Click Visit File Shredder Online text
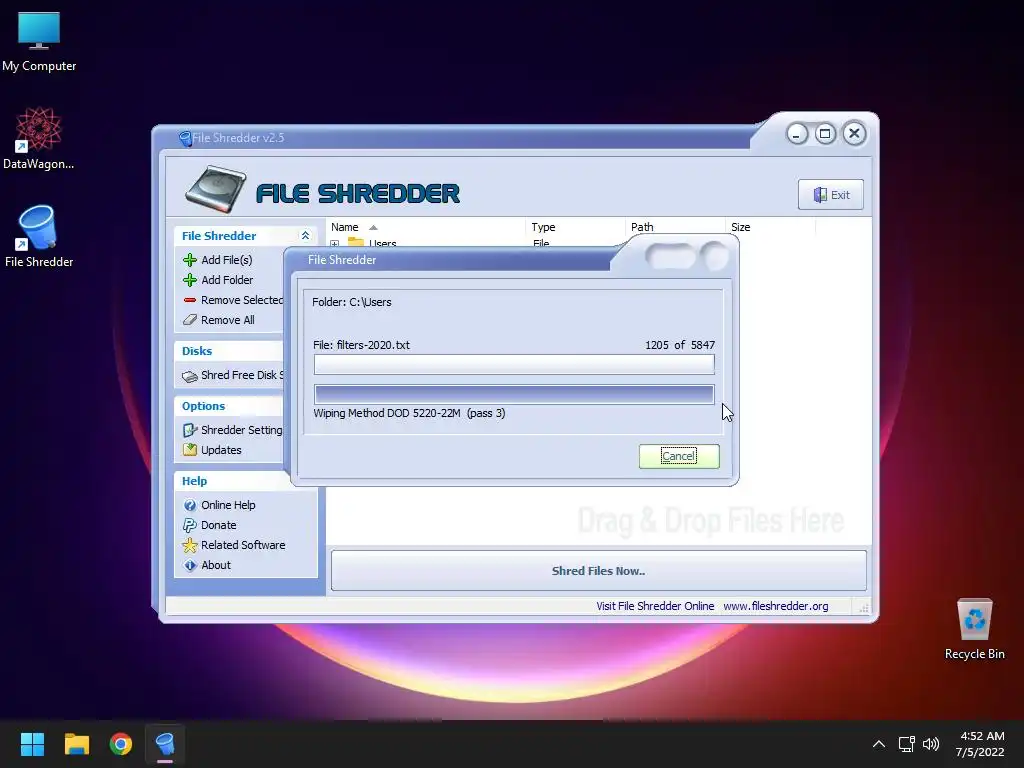This screenshot has width=1024, height=768. pyautogui.click(x=655, y=606)
